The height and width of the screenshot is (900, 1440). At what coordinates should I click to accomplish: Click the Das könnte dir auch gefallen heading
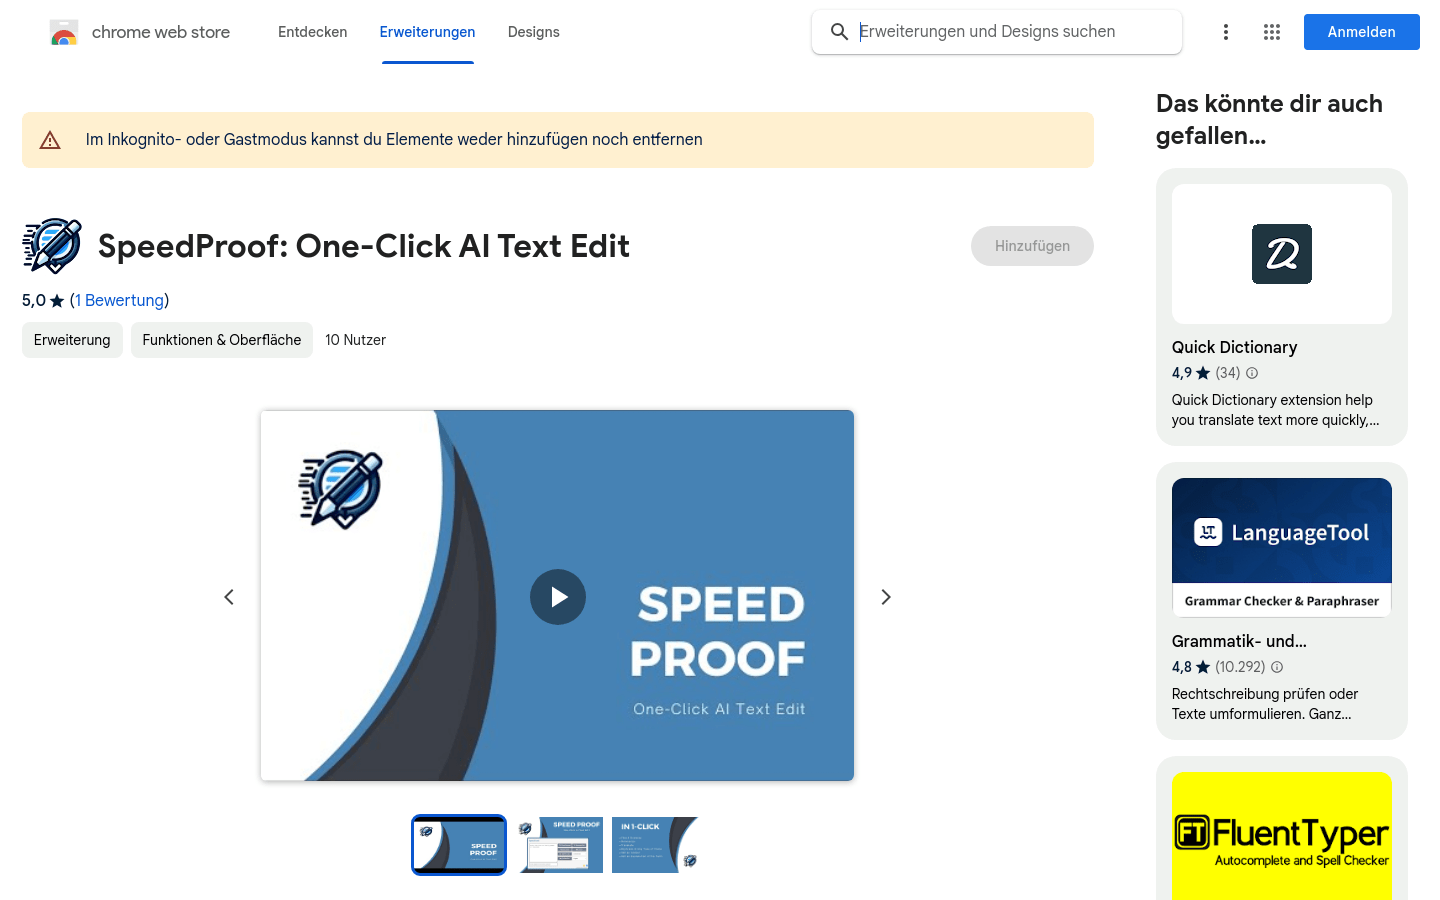[x=1269, y=119]
